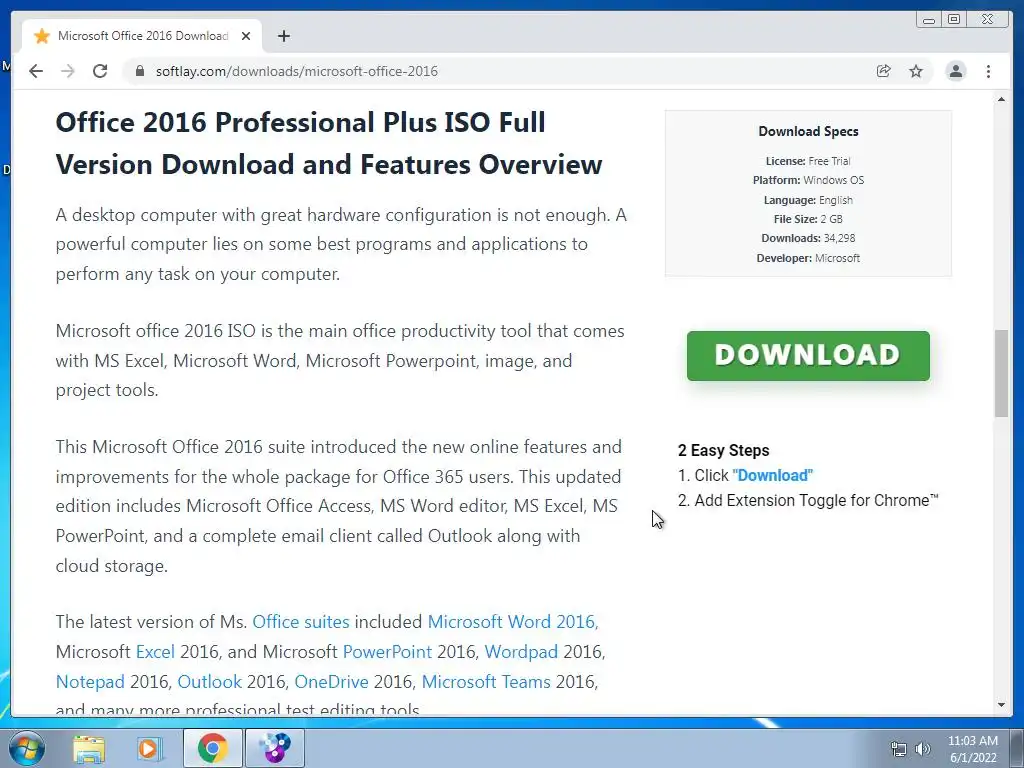Viewport: 1024px width, 768px height.
Task: Click the address bar URL
Action: pos(296,71)
